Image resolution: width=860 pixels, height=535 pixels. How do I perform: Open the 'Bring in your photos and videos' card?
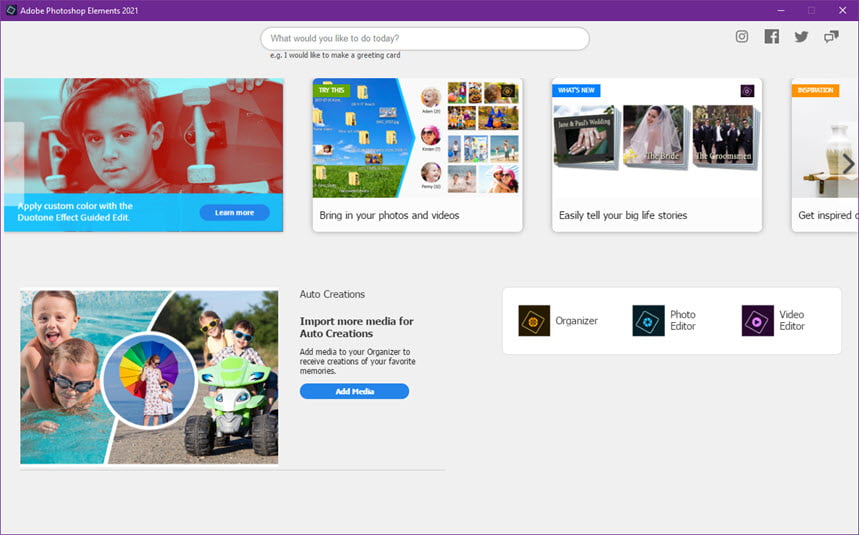pyautogui.click(x=417, y=155)
